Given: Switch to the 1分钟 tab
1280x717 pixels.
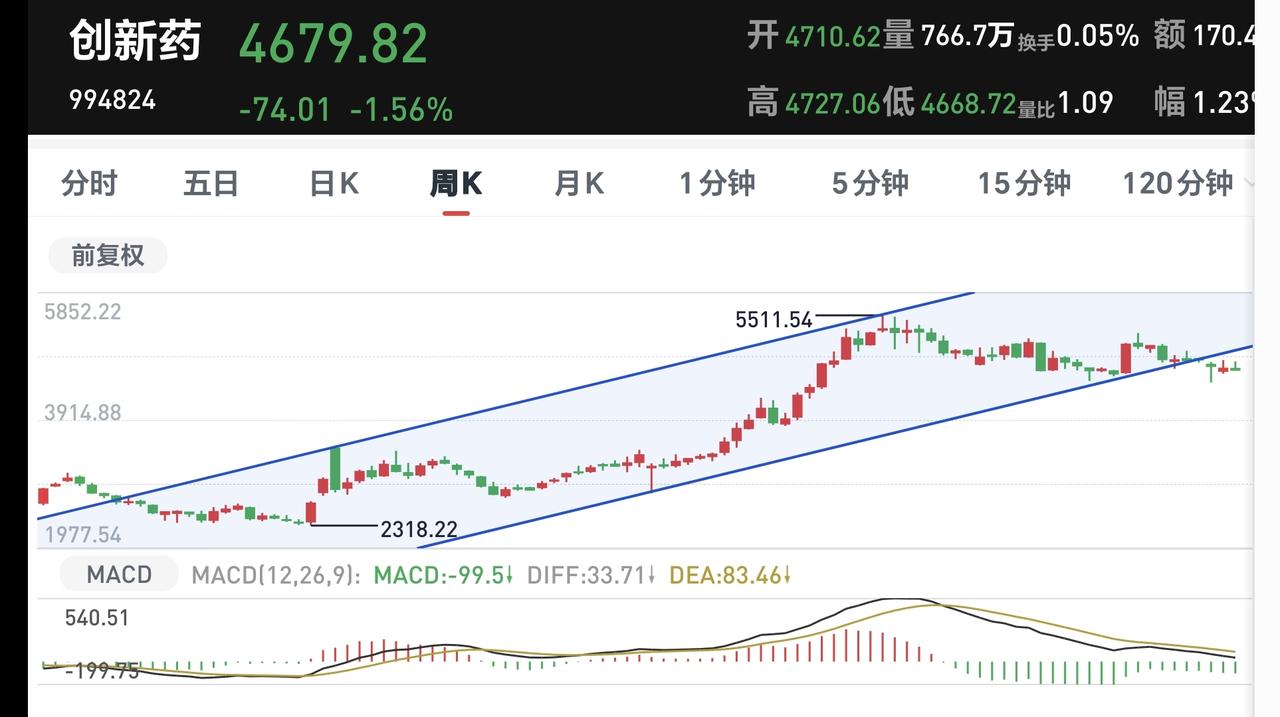Looking at the screenshot, I should 717,183.
